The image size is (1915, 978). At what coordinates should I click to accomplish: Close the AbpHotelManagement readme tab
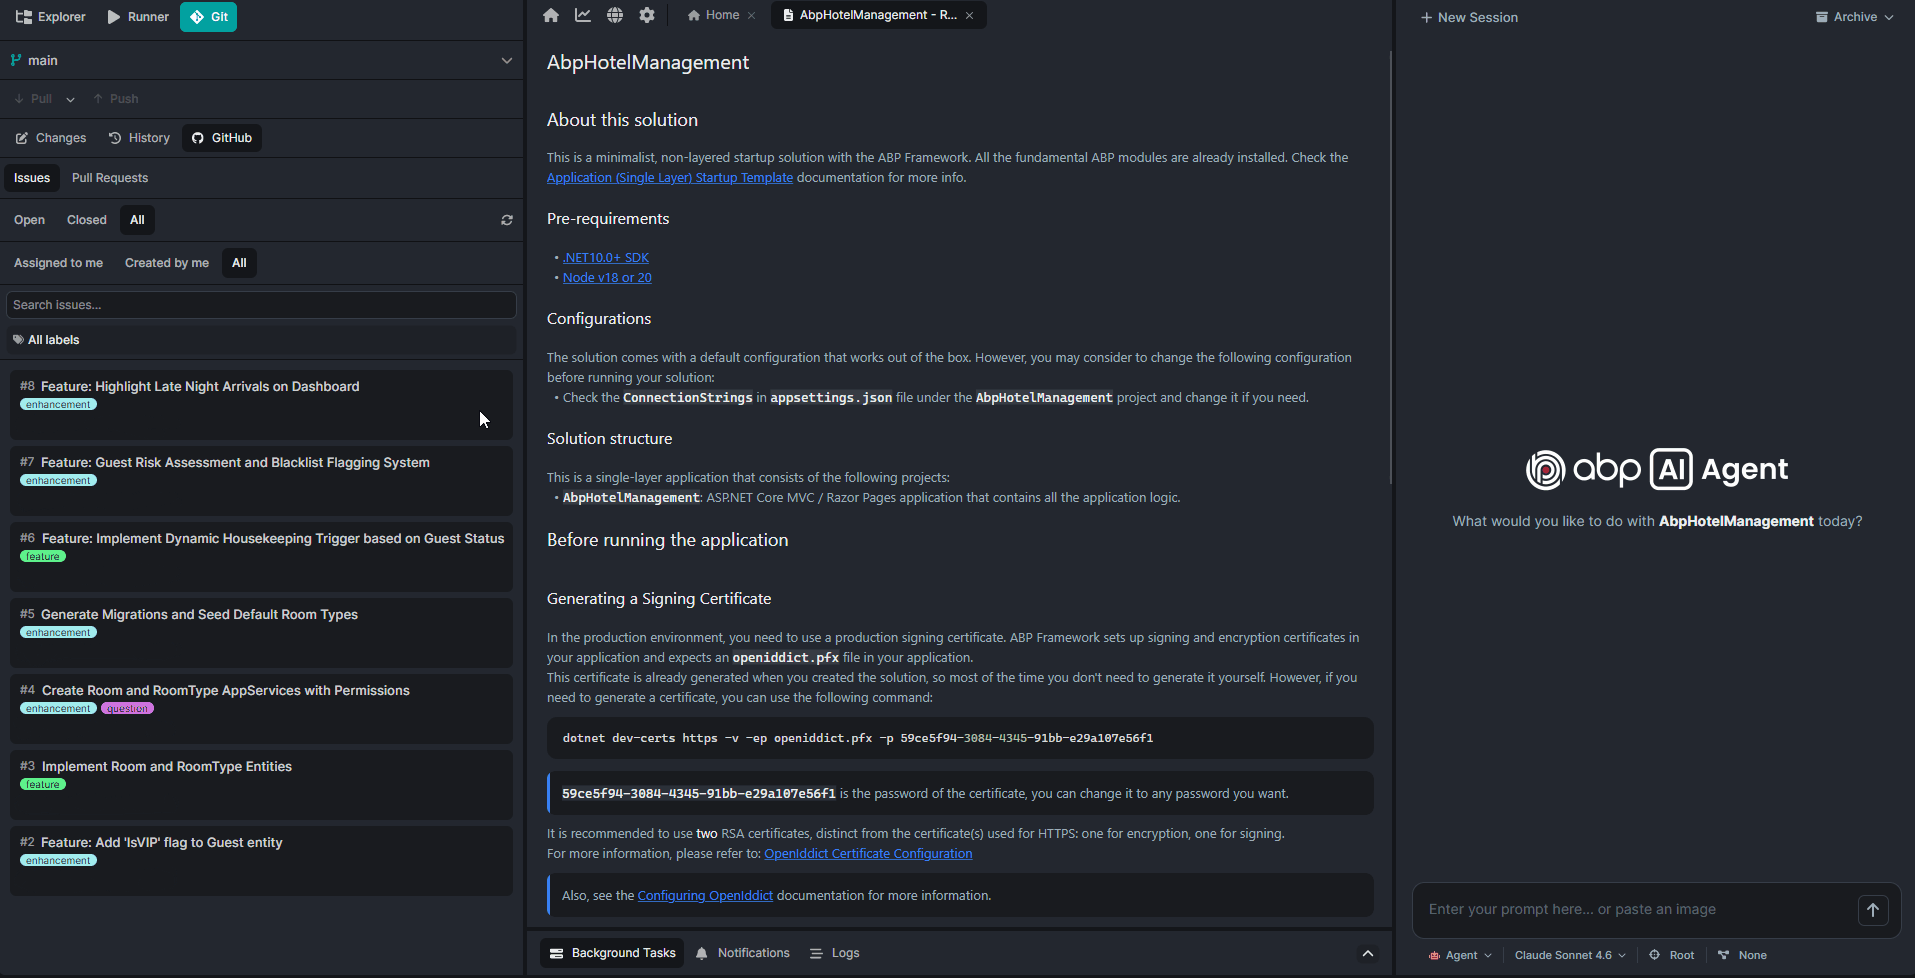(x=970, y=15)
